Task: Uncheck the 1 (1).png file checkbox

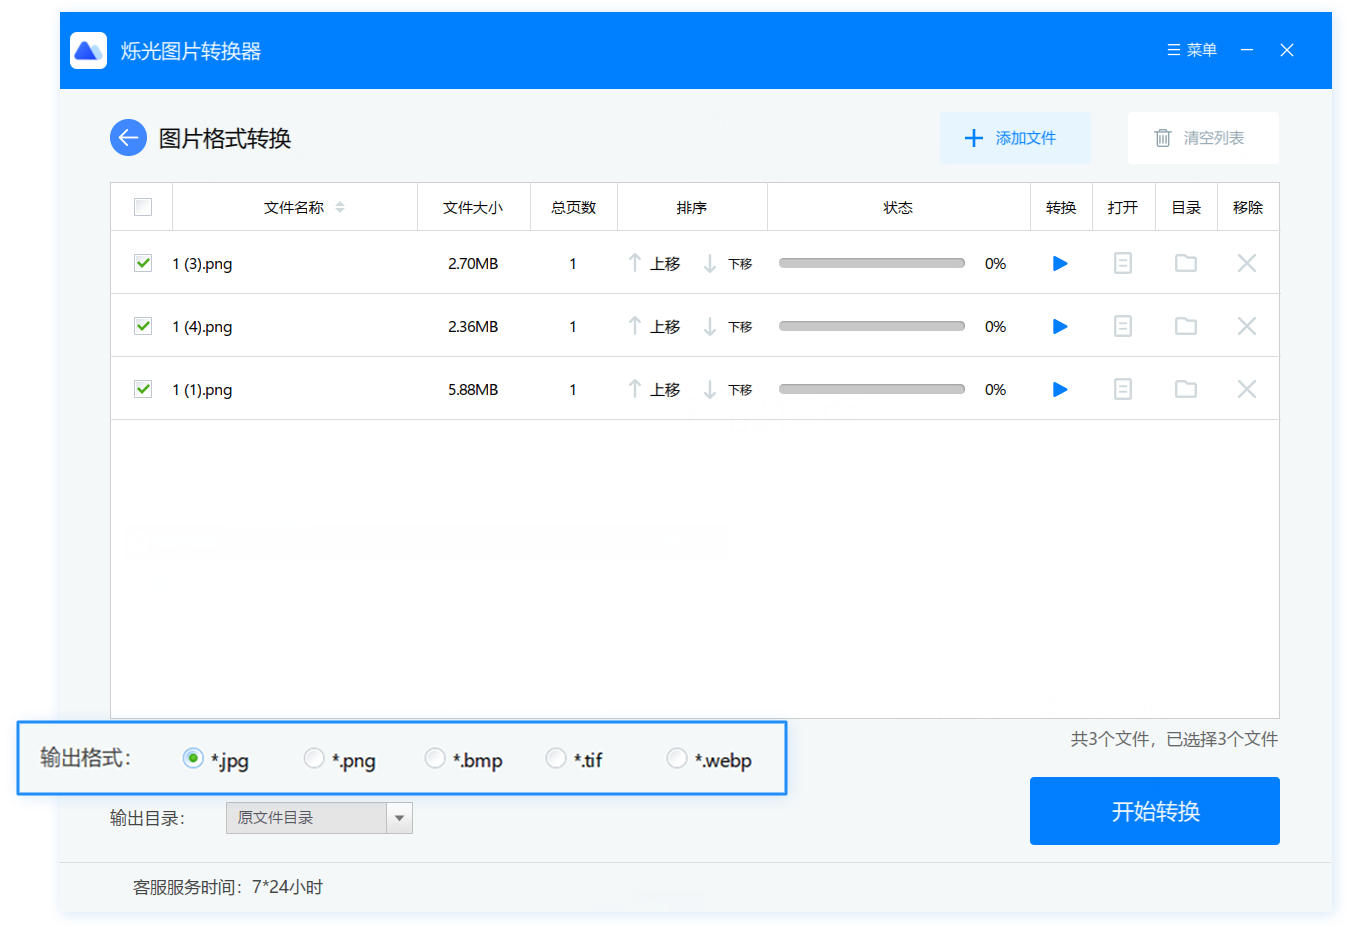Action: coord(143,389)
